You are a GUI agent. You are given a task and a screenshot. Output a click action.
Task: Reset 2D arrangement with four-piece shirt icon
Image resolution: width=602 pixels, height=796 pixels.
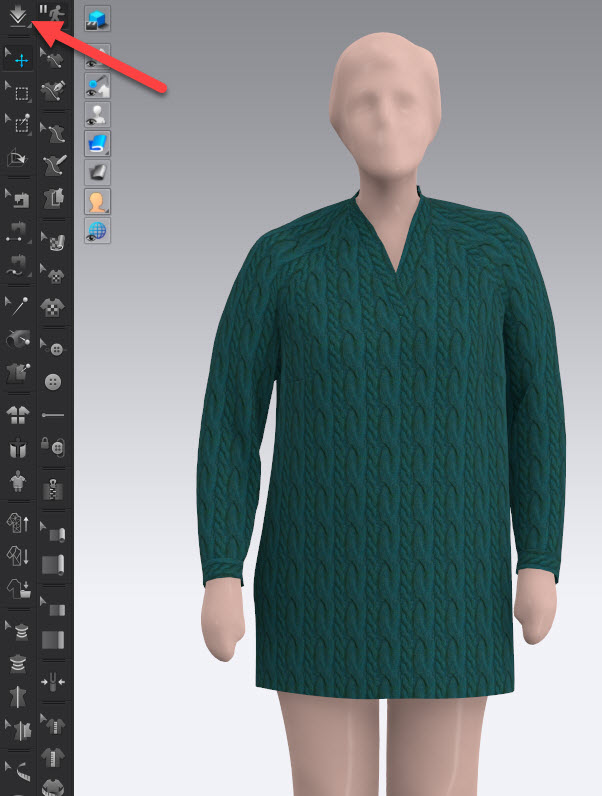pyautogui.click(x=18, y=414)
